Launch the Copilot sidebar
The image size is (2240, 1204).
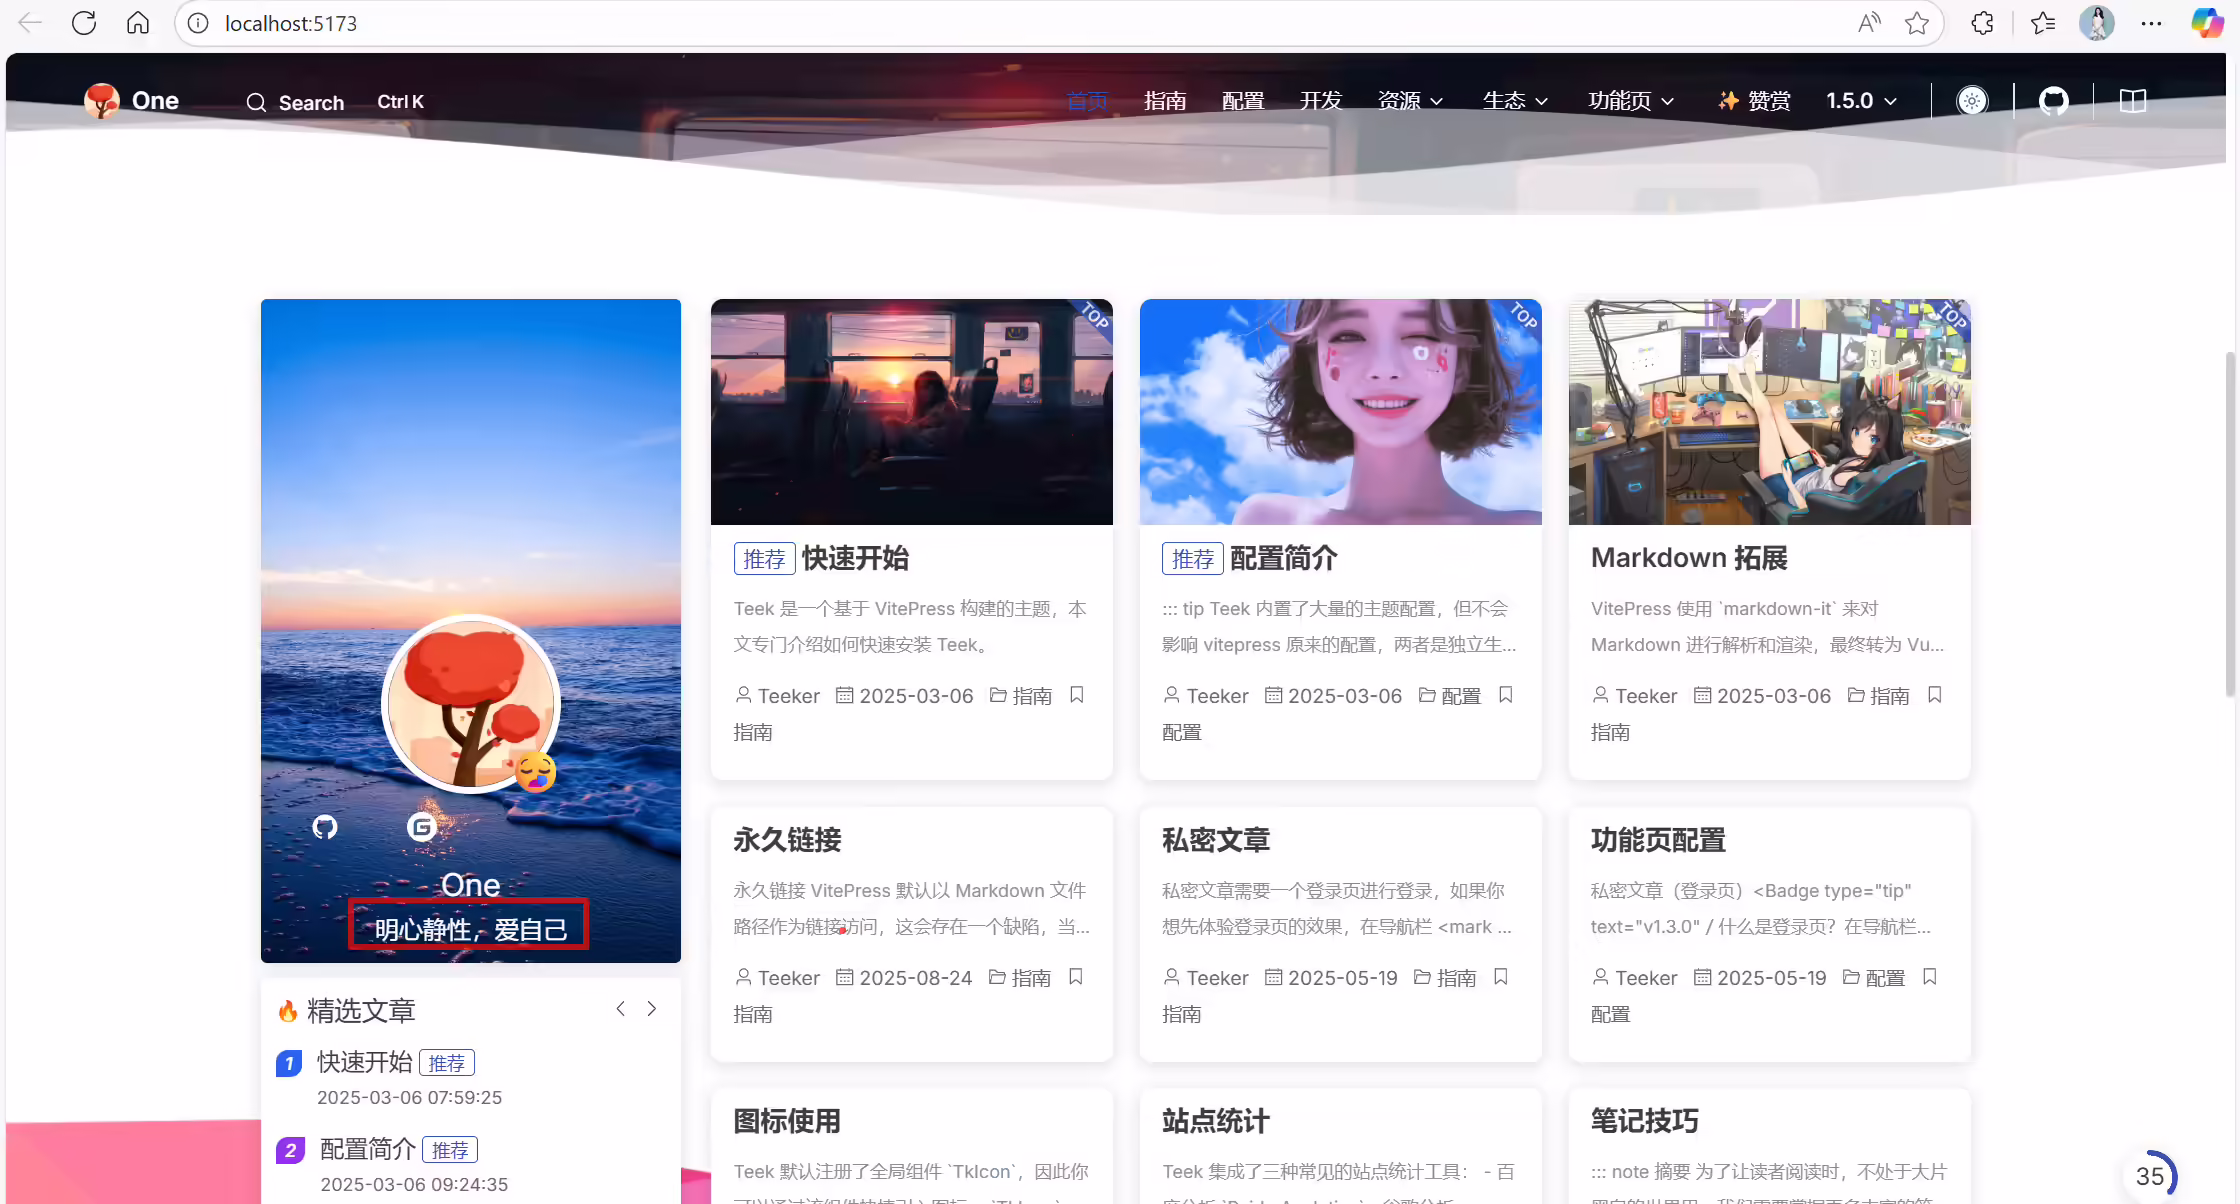coord(2207,23)
